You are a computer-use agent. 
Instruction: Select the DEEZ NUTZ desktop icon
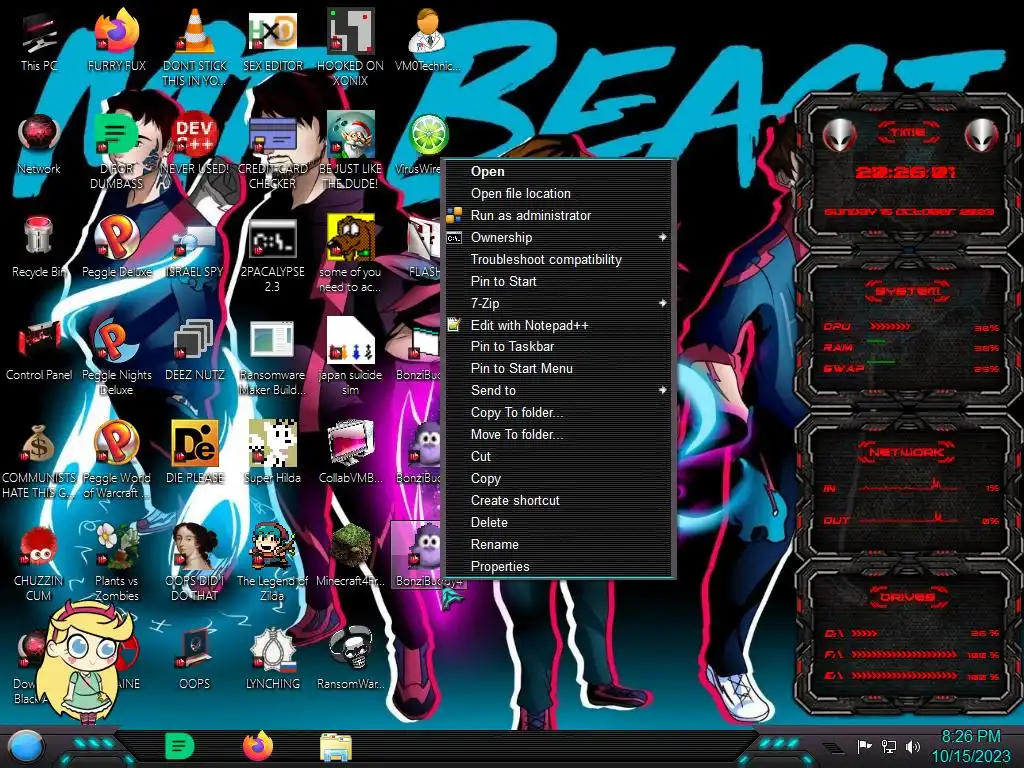[x=195, y=349]
